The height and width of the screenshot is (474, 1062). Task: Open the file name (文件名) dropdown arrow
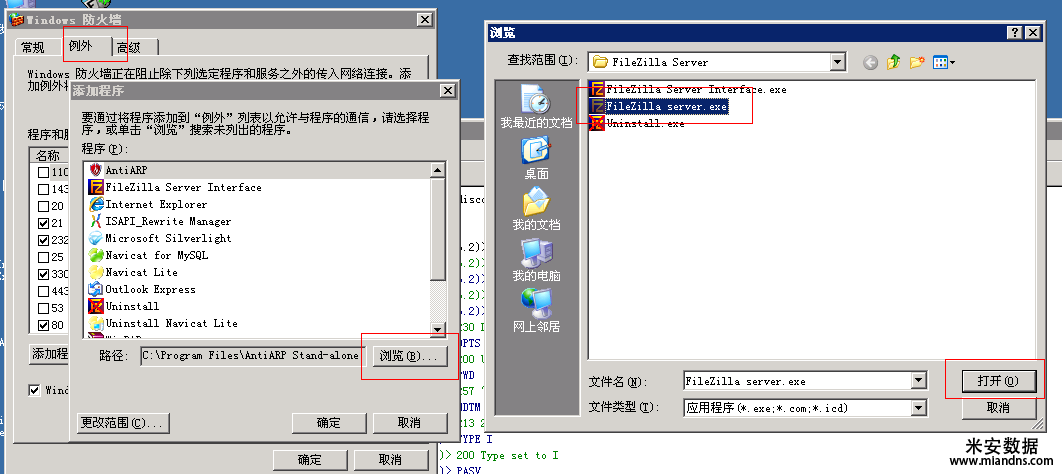pos(918,381)
